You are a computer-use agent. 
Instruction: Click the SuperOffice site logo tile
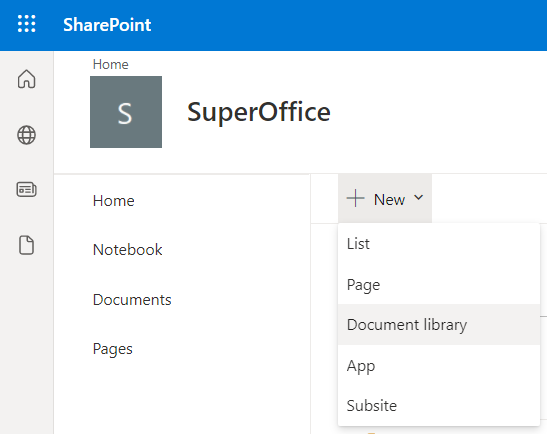[x=126, y=112]
